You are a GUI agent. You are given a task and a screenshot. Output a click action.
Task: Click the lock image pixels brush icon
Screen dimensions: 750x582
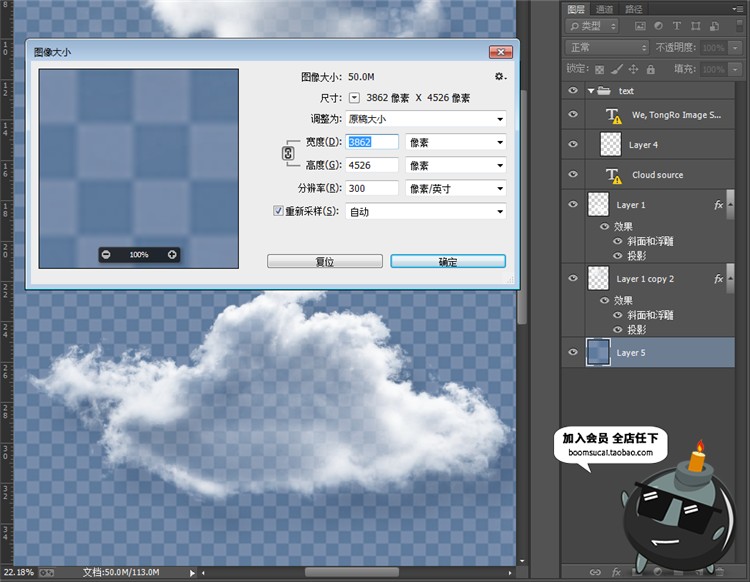click(616, 70)
